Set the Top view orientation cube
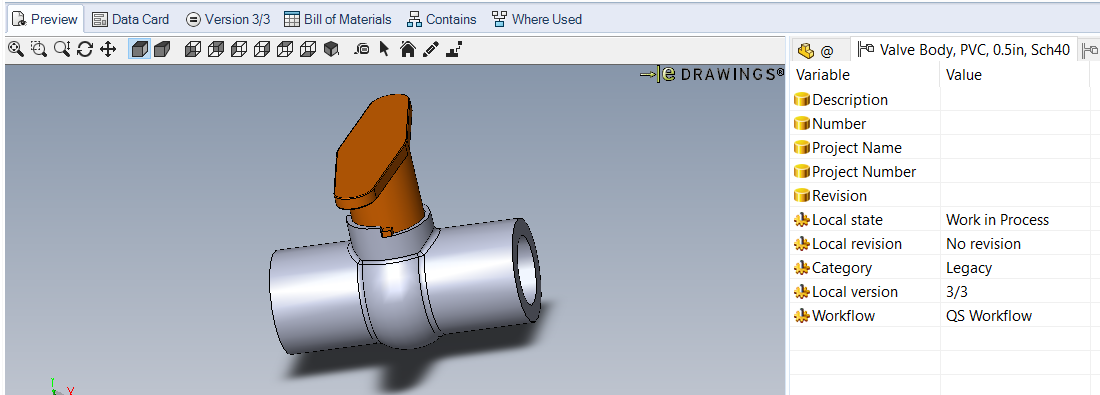 click(x=285, y=49)
